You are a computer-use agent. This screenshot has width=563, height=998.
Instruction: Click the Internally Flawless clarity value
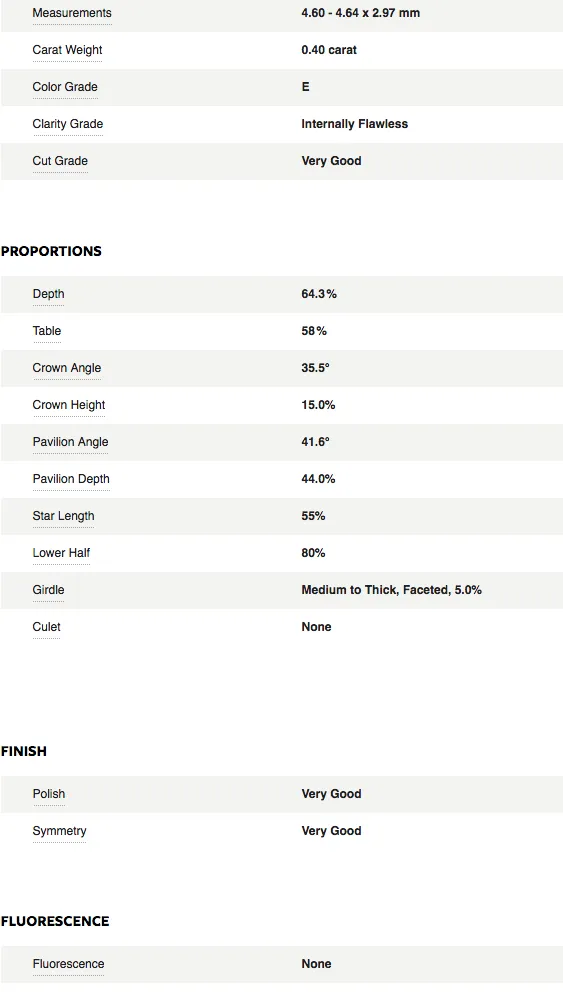354,123
